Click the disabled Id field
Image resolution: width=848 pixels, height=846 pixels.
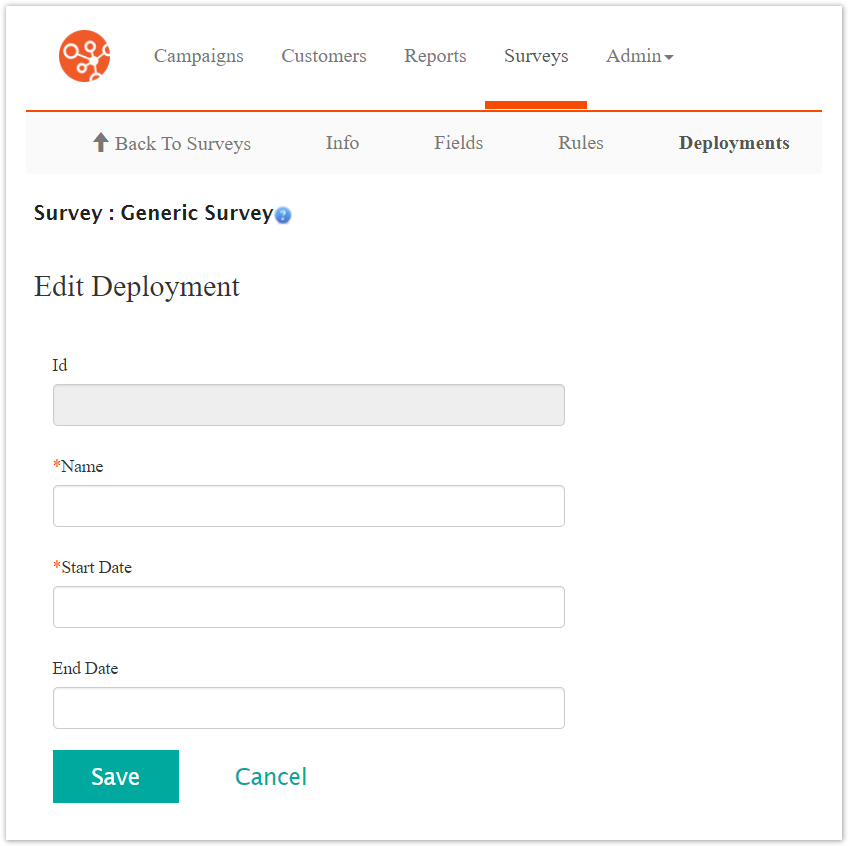[x=309, y=405]
